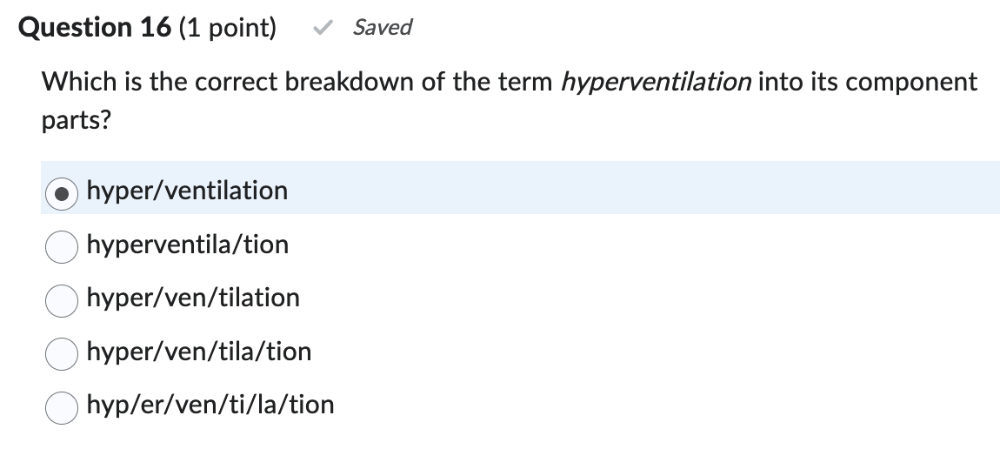The image size is (1000, 449).
Task: Click the Question 16 heading
Action: 95,28
